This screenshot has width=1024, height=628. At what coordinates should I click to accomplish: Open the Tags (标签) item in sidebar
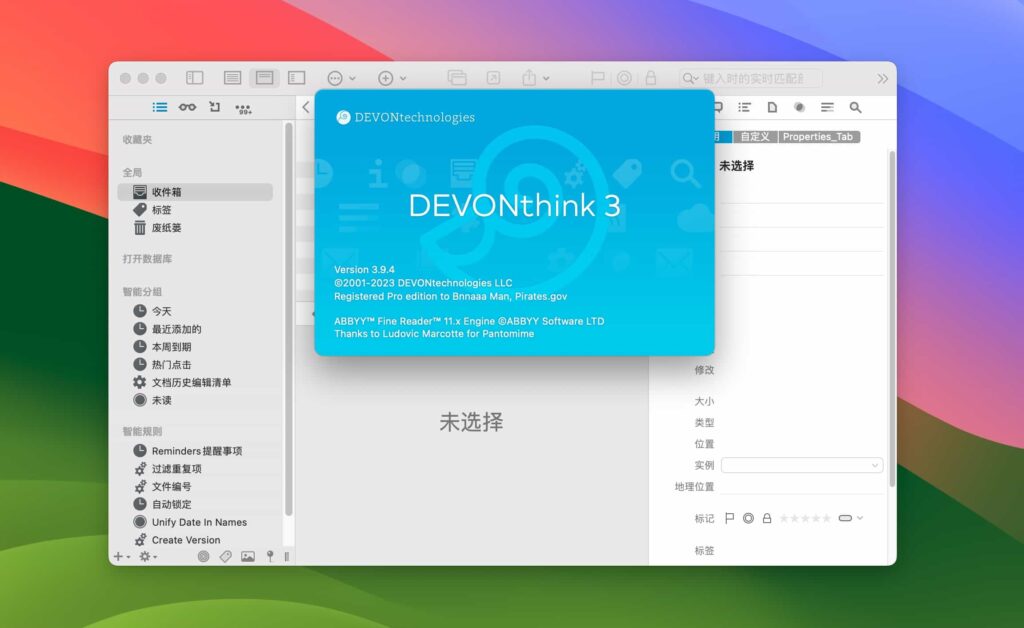click(x=160, y=209)
